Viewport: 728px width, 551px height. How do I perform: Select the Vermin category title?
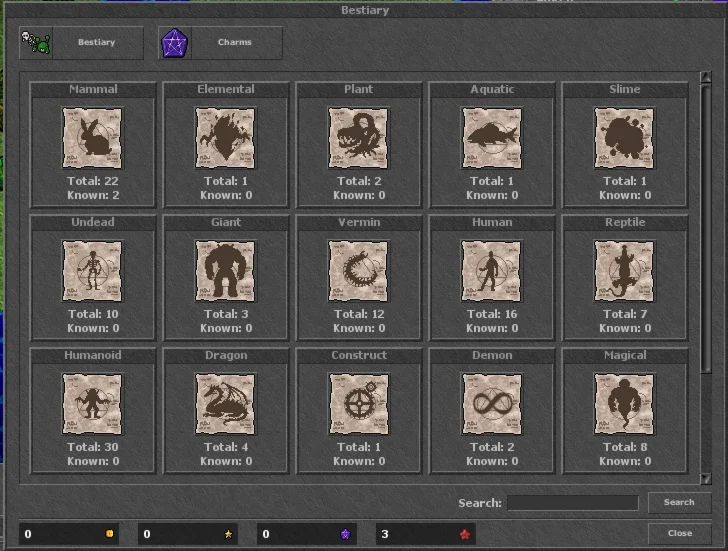(x=359, y=222)
